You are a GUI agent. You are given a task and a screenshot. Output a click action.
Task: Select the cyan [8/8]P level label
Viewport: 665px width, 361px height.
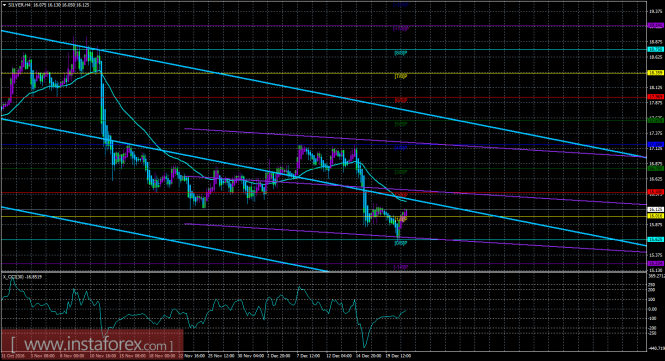pyautogui.click(x=401, y=53)
